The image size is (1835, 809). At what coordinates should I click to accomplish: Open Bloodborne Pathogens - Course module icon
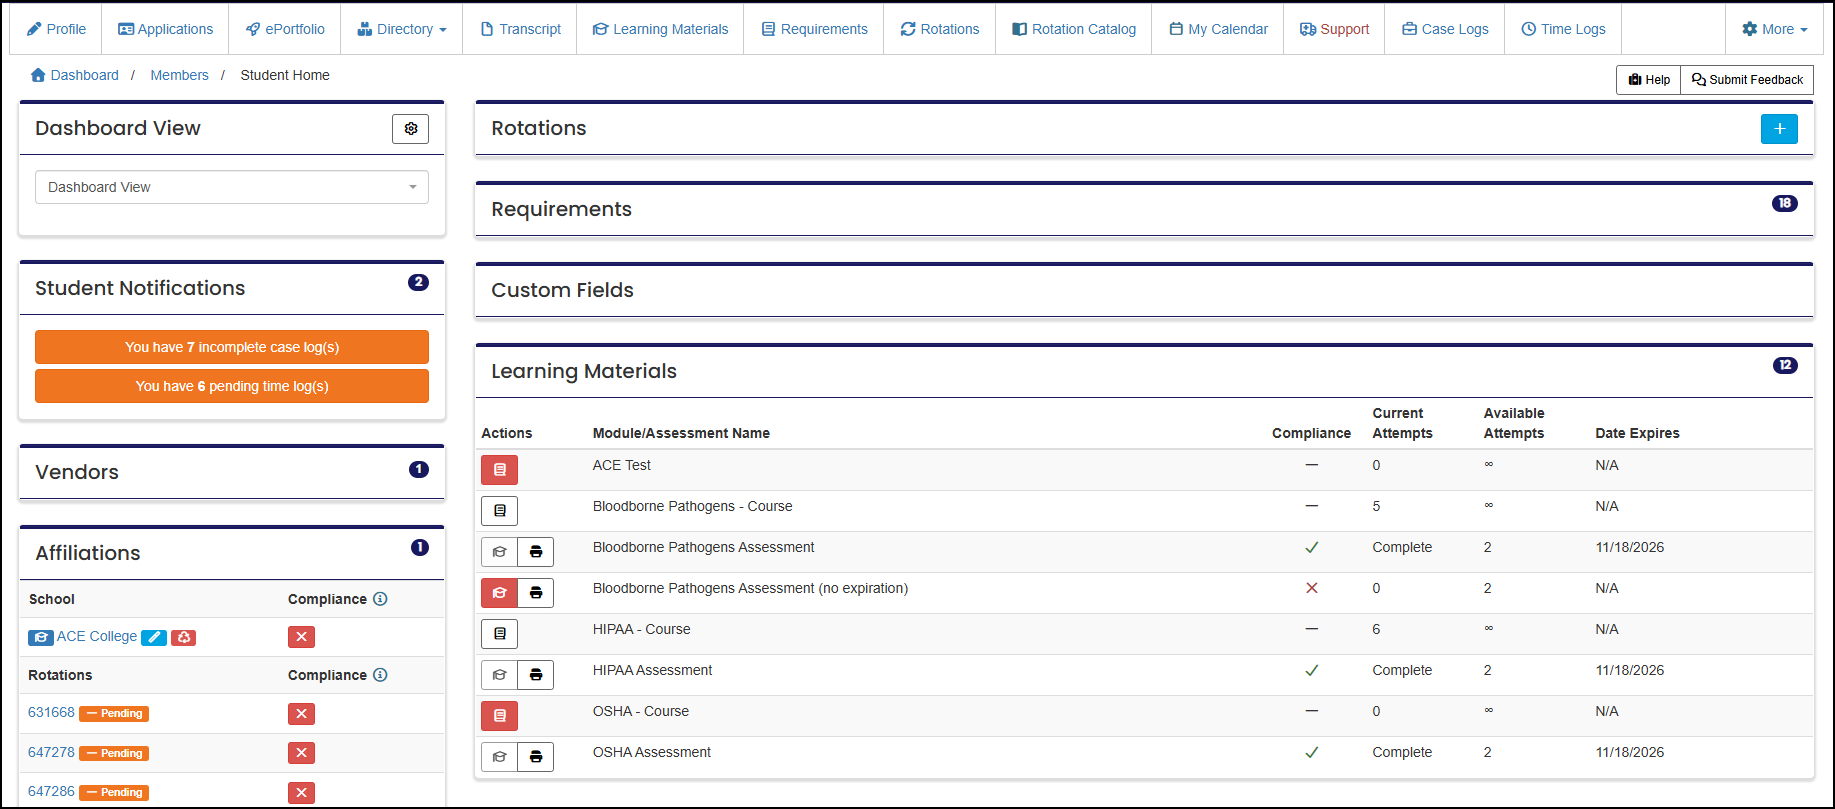pyautogui.click(x=499, y=511)
